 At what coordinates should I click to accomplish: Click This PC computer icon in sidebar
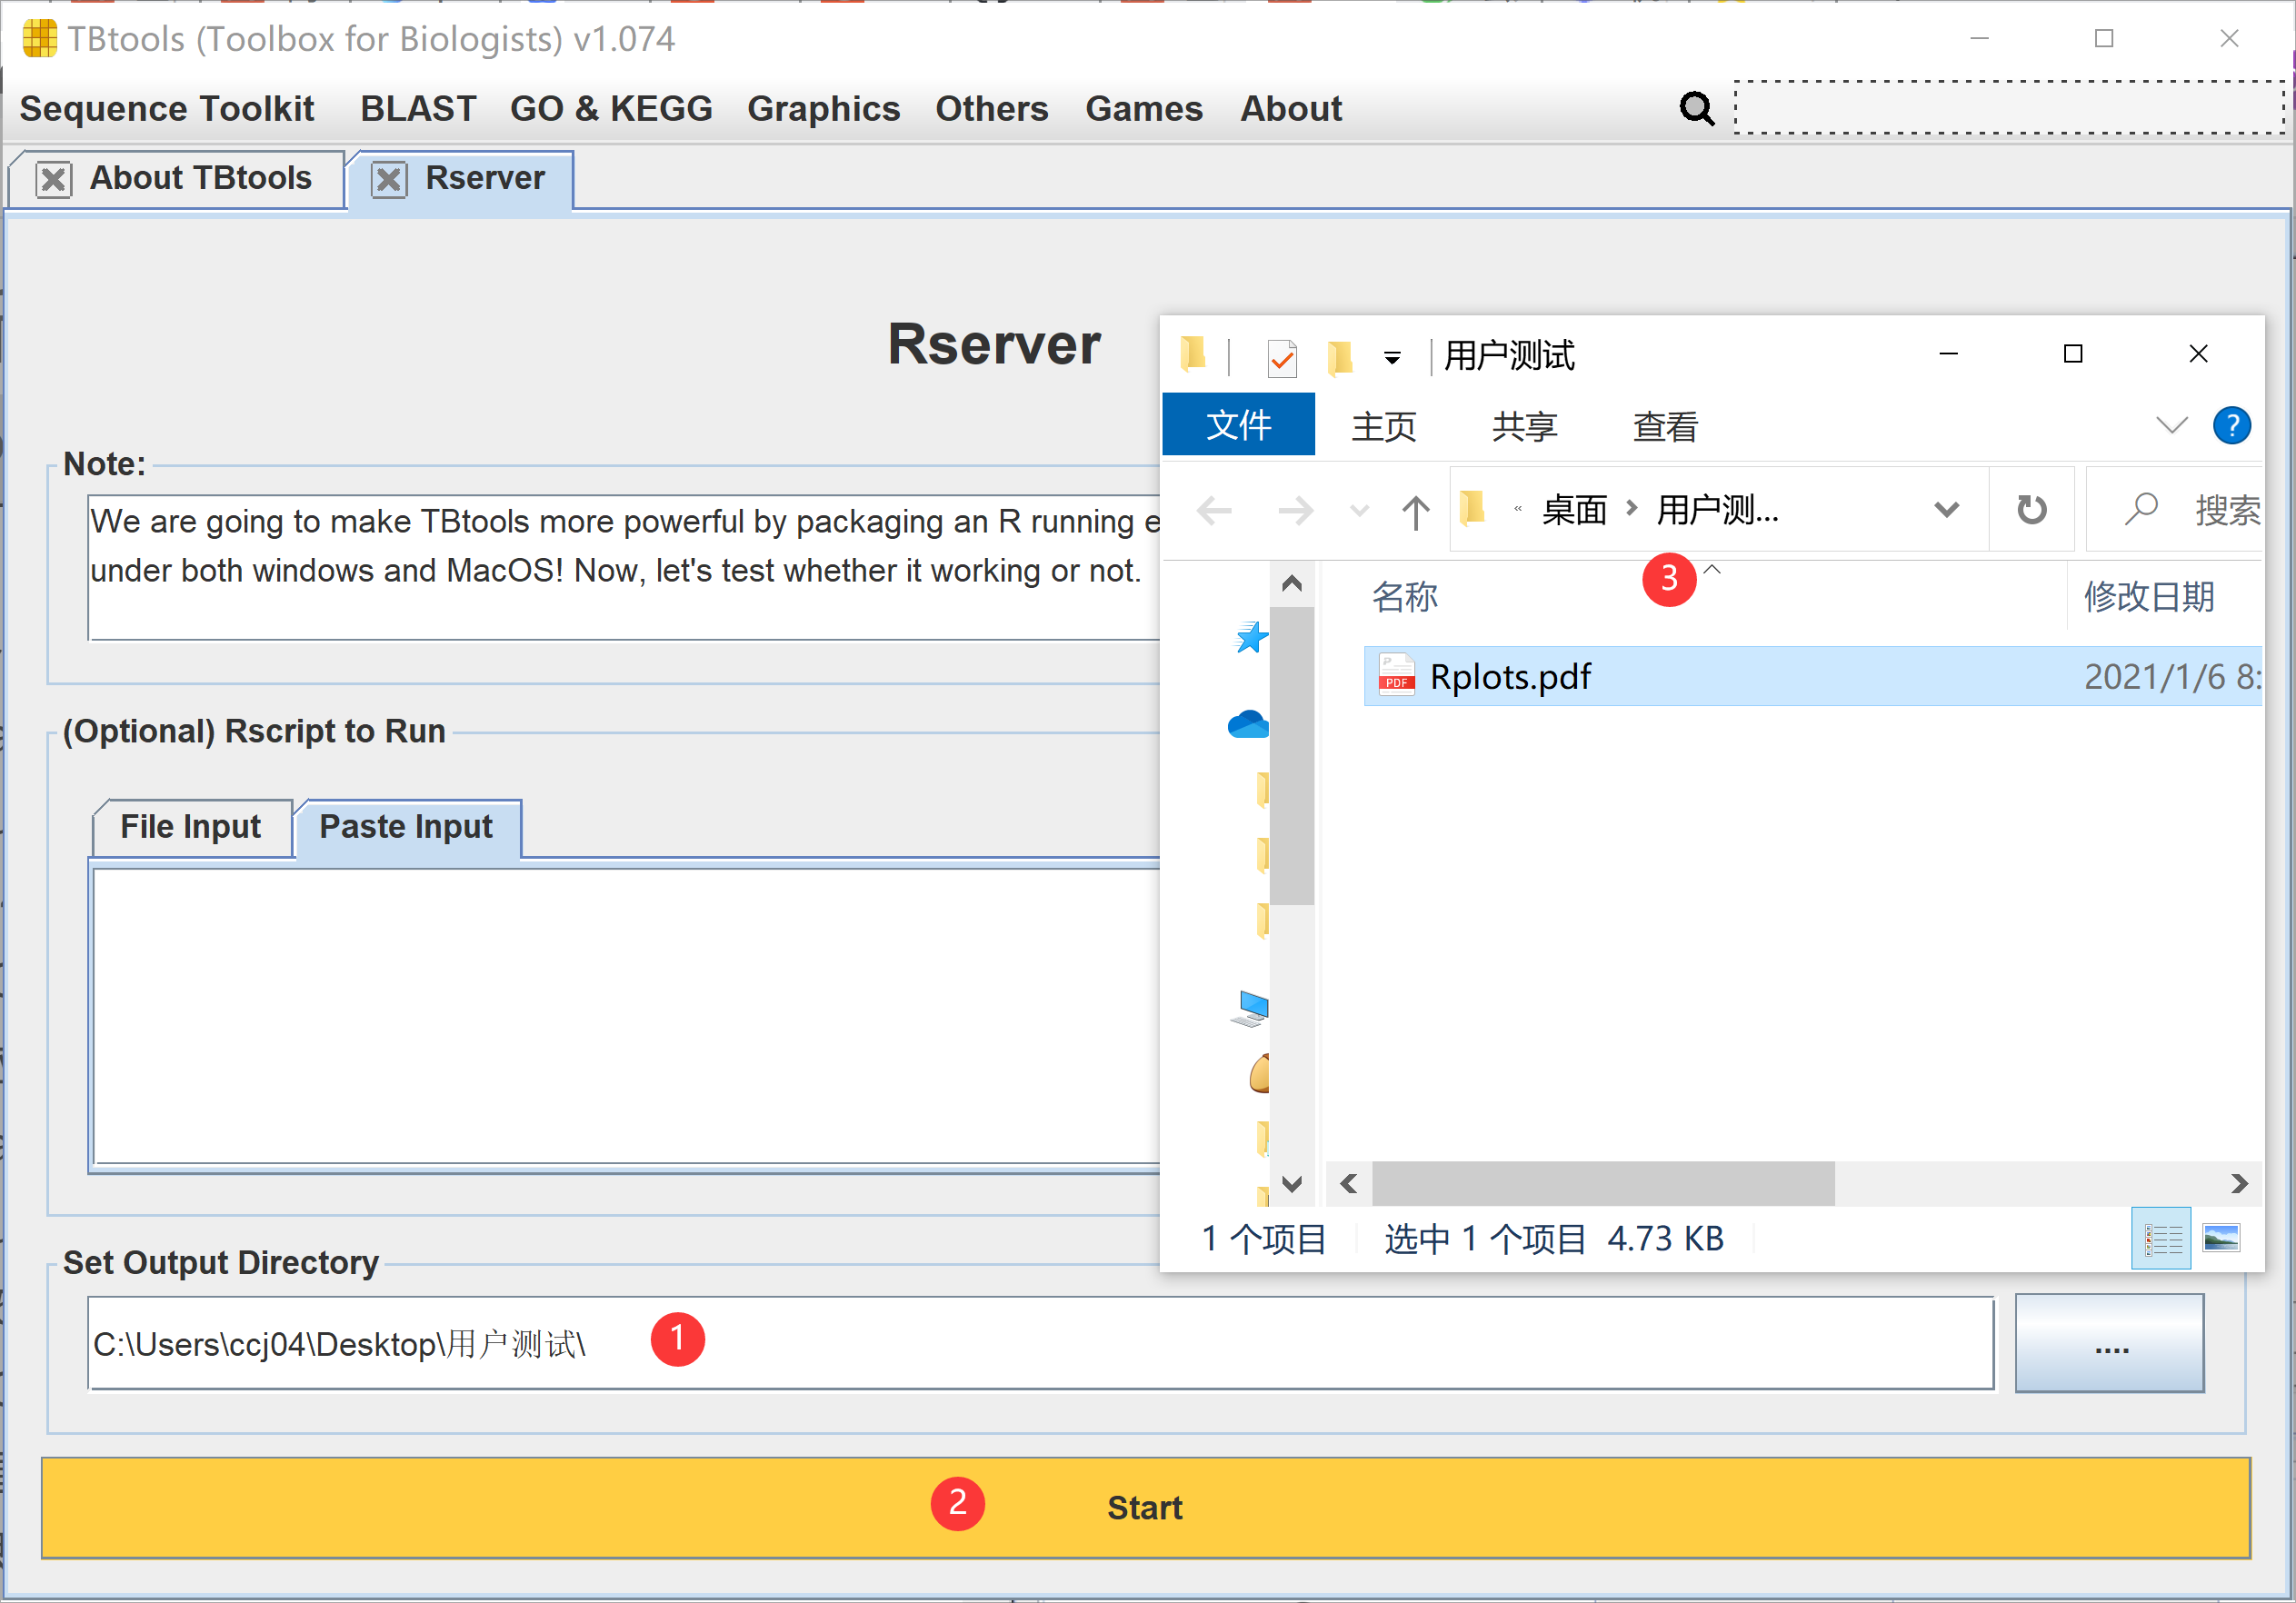point(1249,1008)
